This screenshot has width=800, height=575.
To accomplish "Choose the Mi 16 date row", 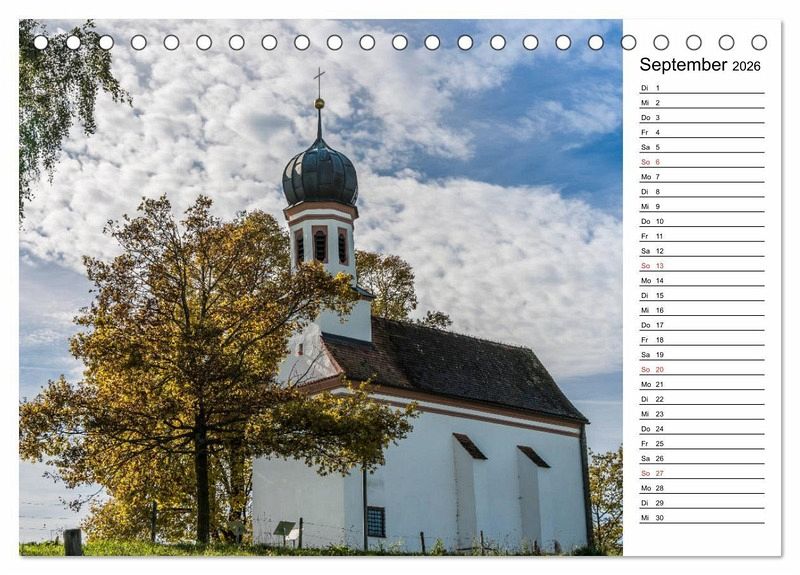I will [700, 310].
